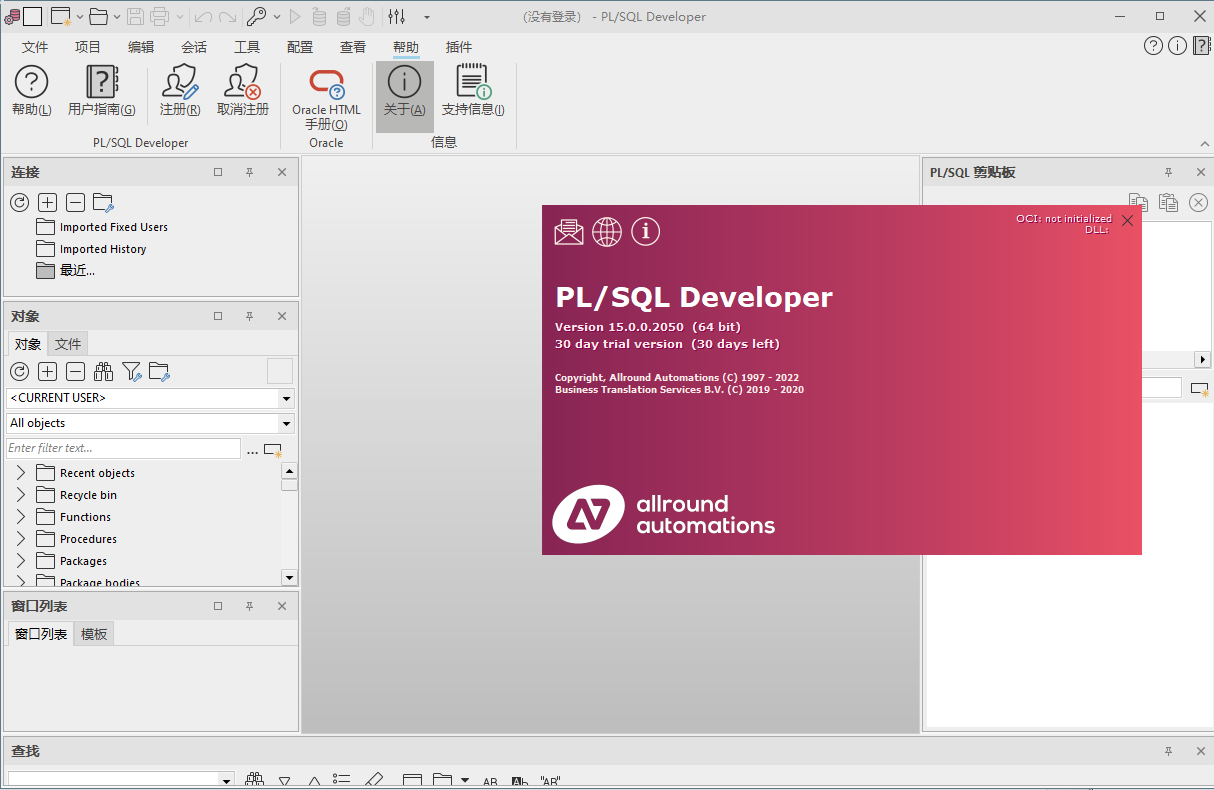Click the email envelope icon in About dialog
1214x790 pixels.
(x=569, y=232)
